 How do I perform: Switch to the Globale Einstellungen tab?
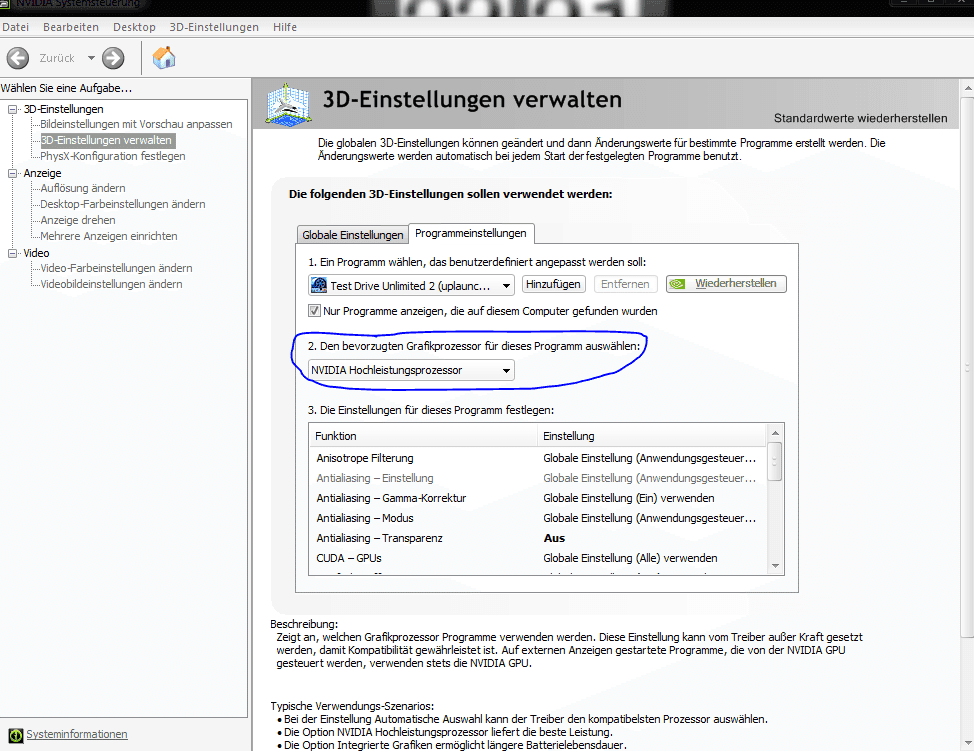352,235
